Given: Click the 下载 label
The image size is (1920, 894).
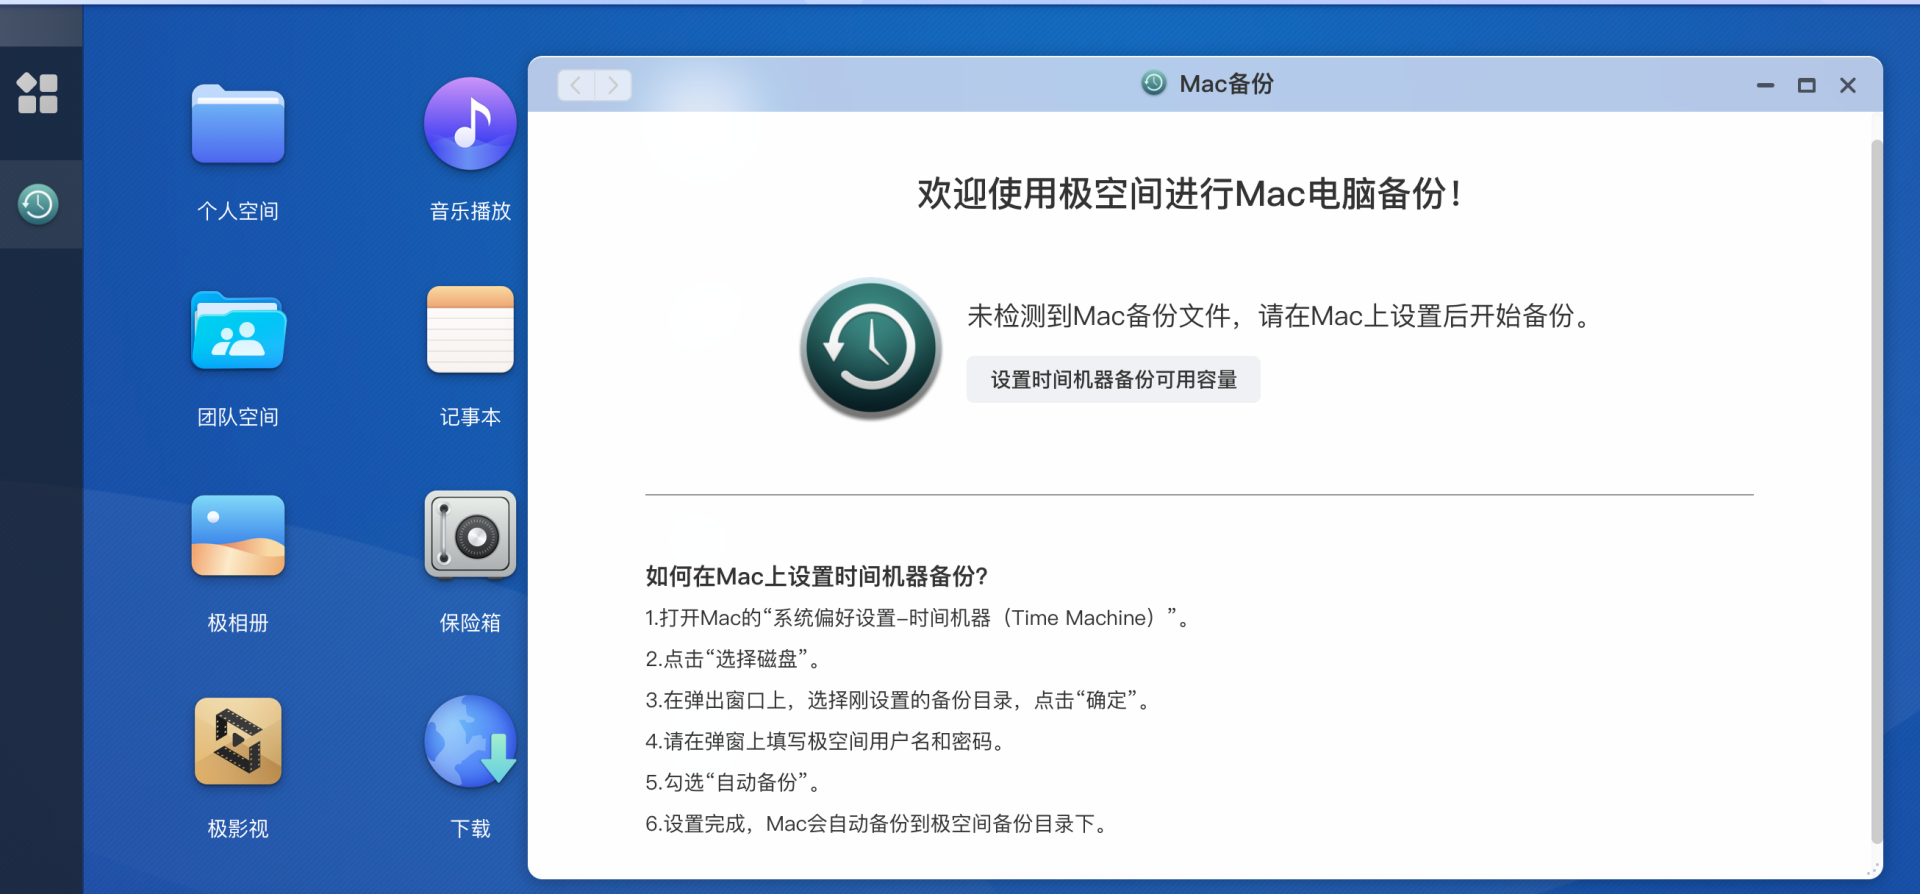Looking at the screenshot, I should point(470,829).
